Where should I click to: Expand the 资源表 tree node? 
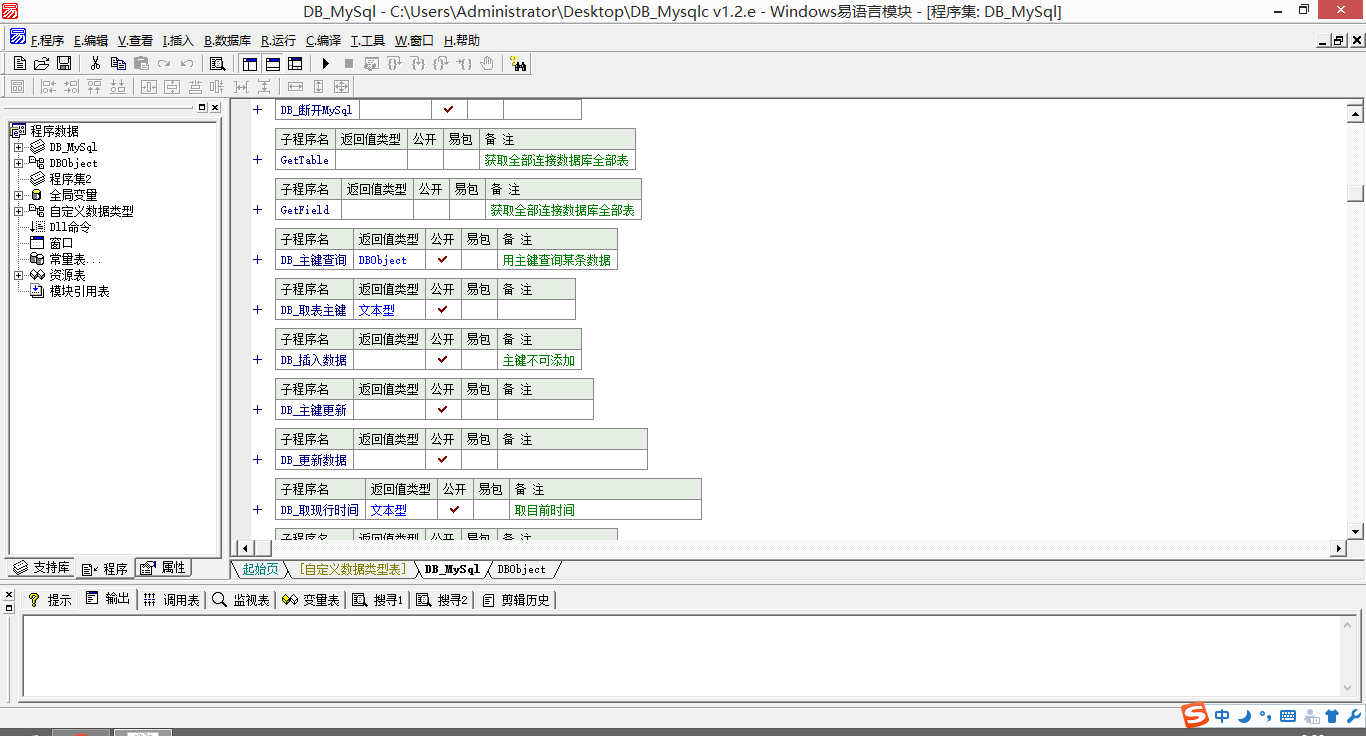18,275
